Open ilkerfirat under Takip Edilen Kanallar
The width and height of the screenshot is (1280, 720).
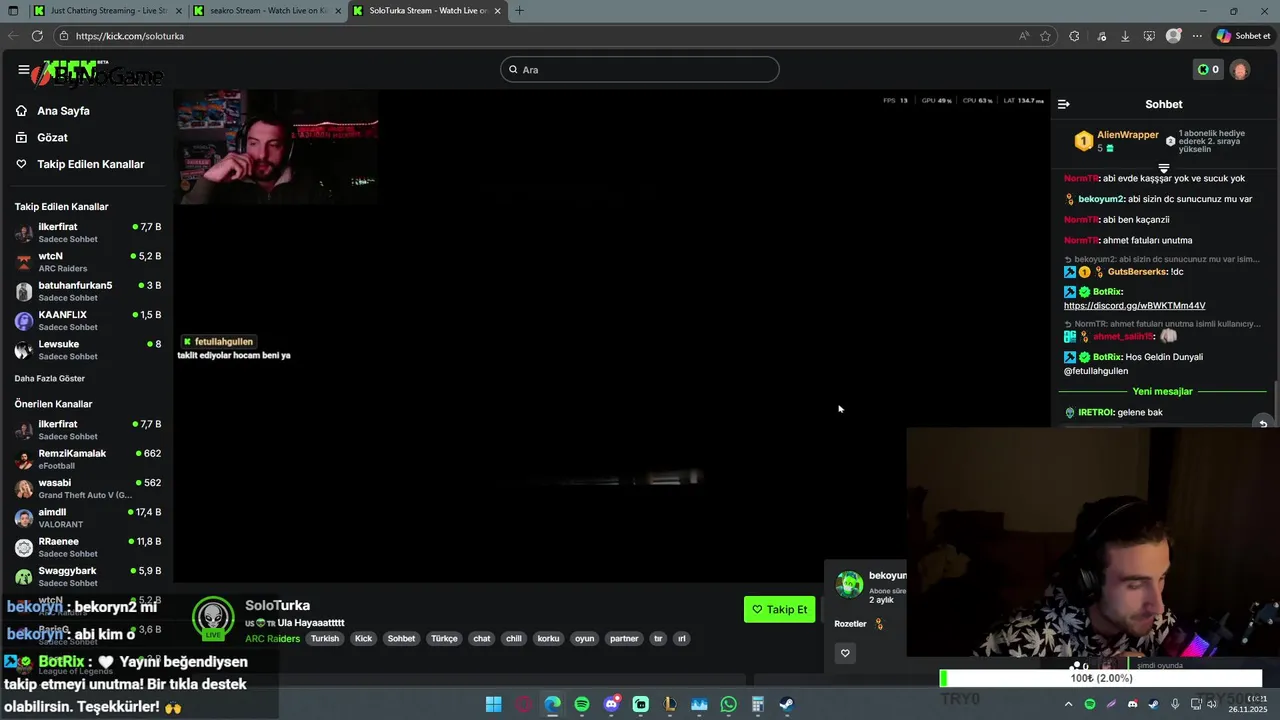pyautogui.click(x=88, y=233)
